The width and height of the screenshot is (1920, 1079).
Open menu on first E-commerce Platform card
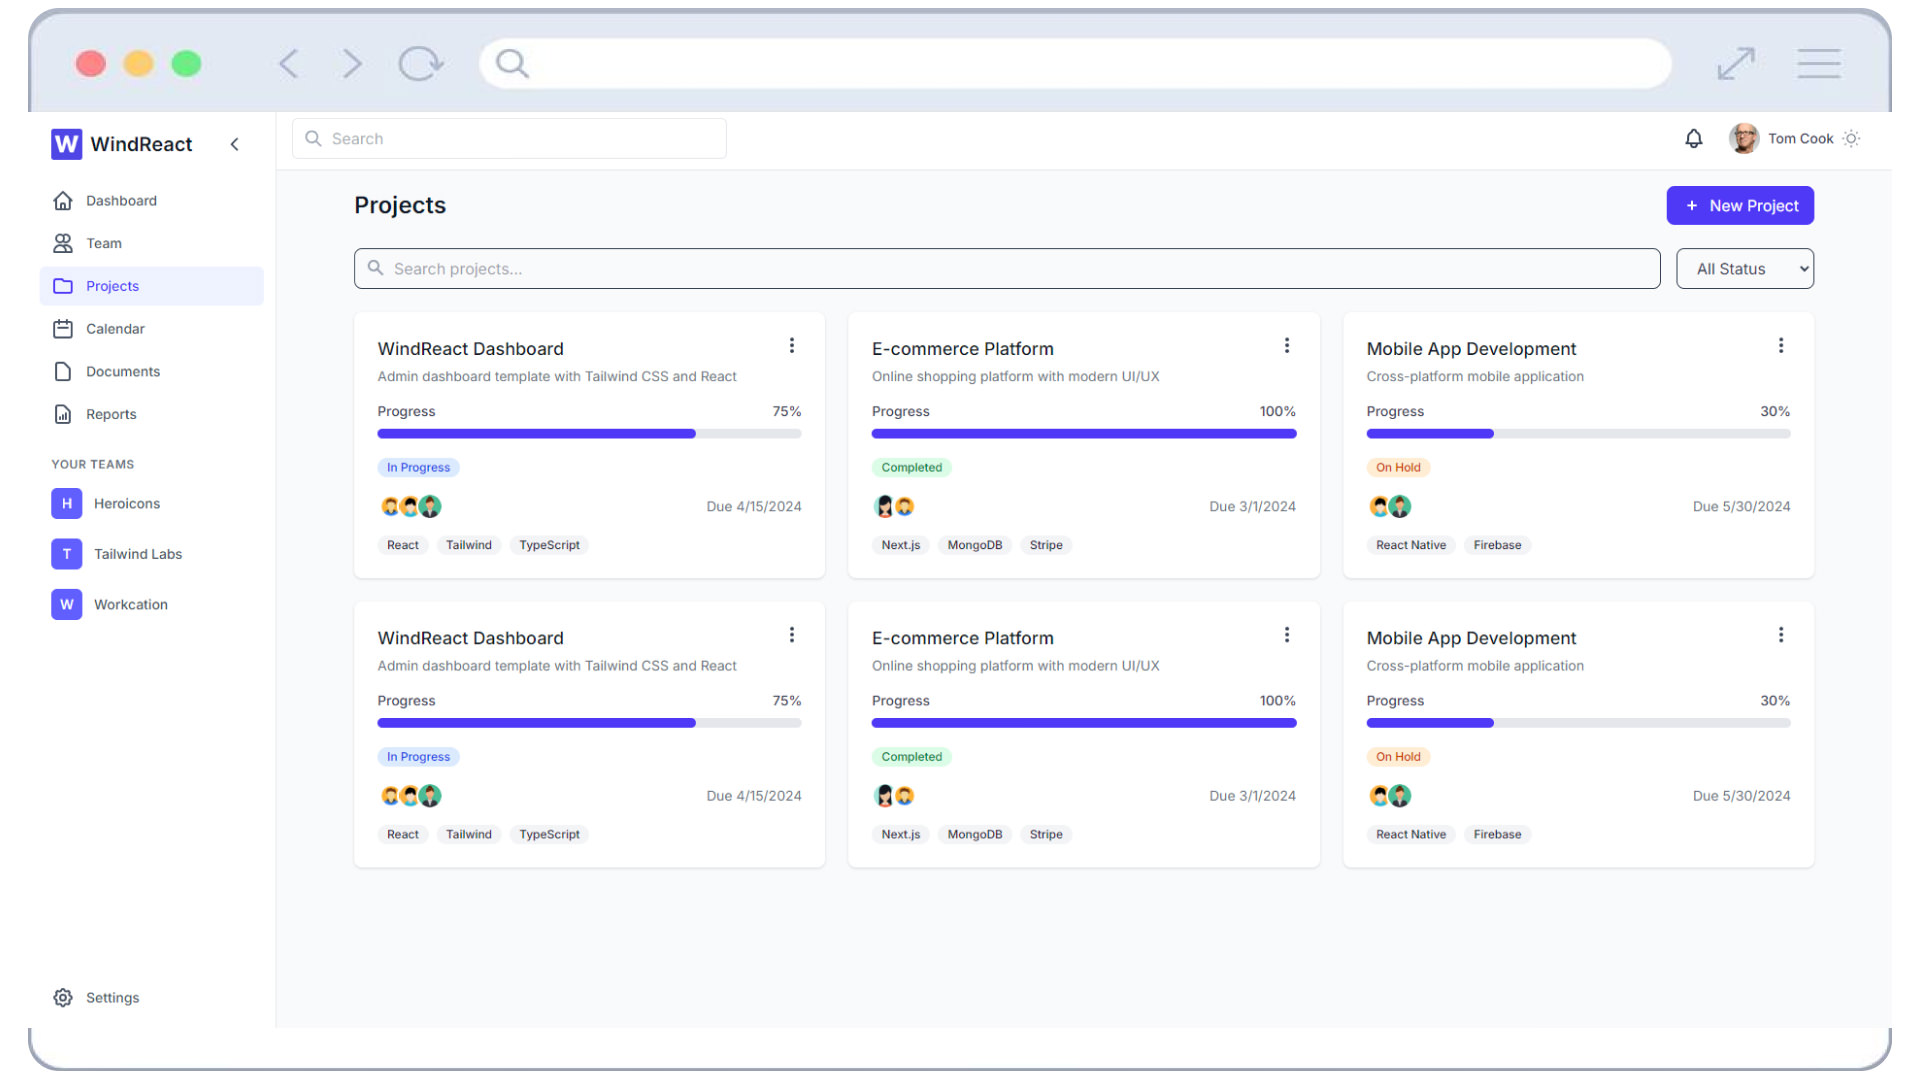(1287, 346)
